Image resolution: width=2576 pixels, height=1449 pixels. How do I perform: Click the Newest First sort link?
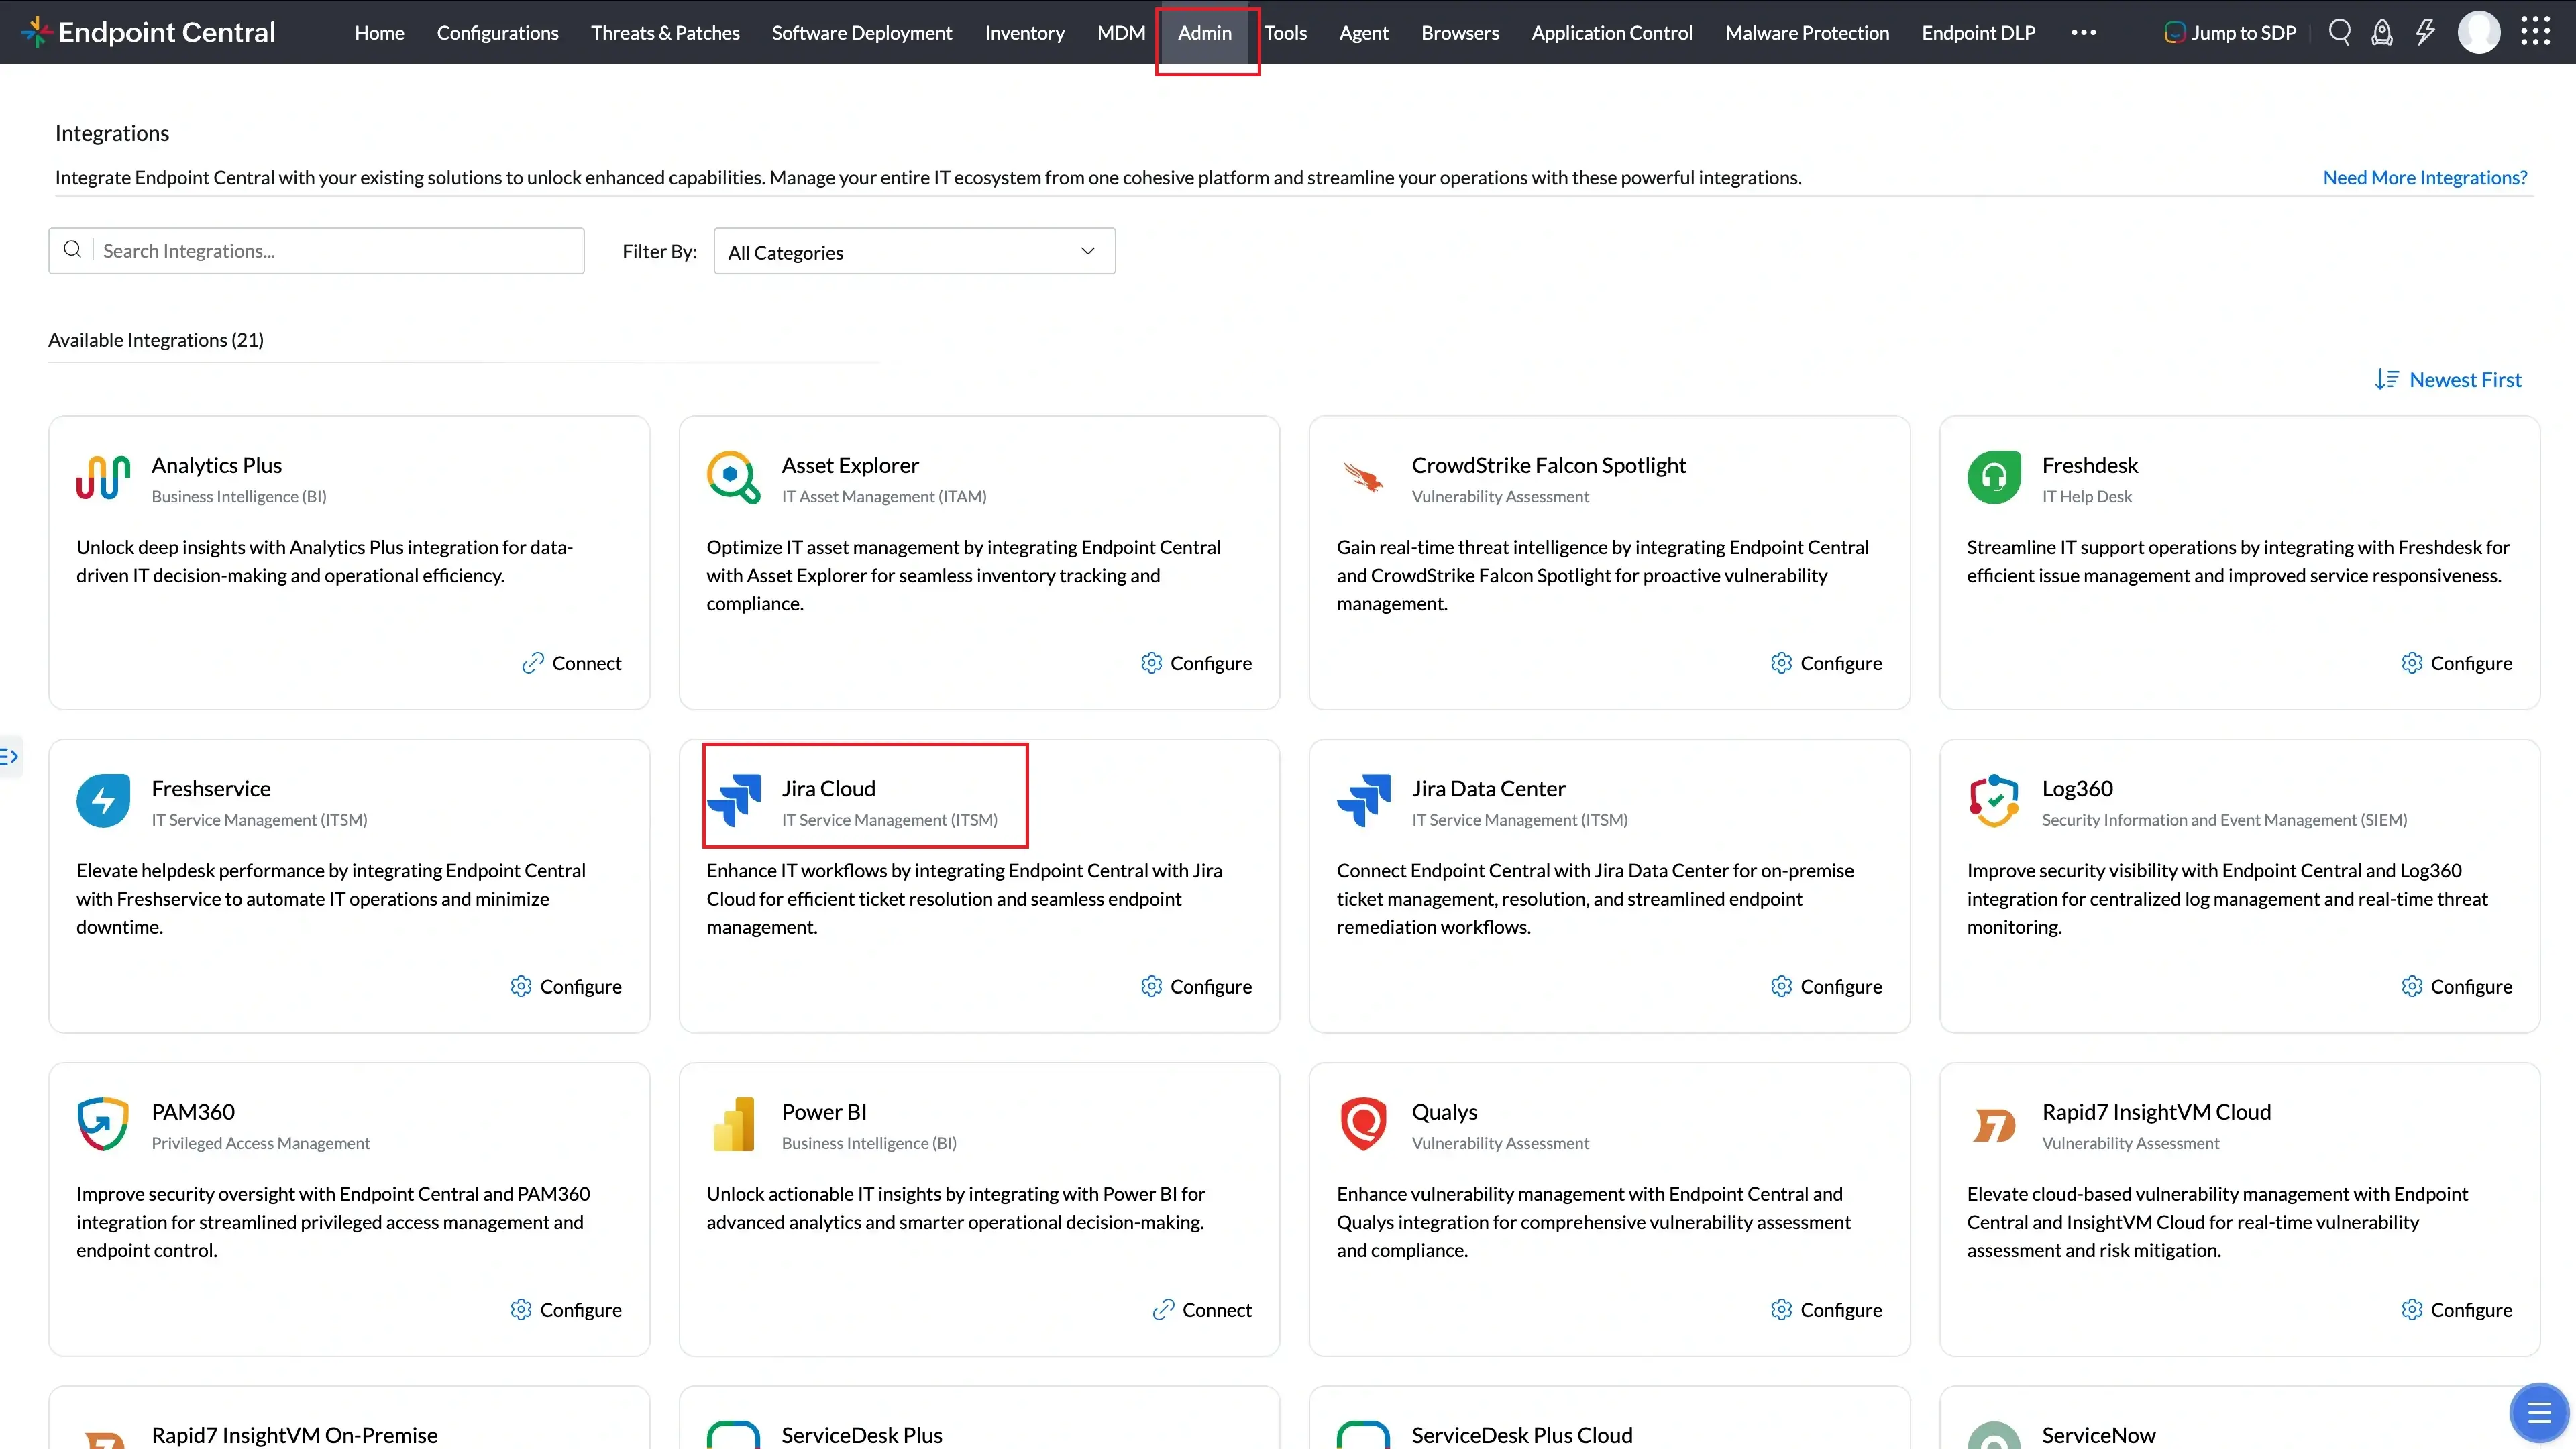tap(2465, 380)
